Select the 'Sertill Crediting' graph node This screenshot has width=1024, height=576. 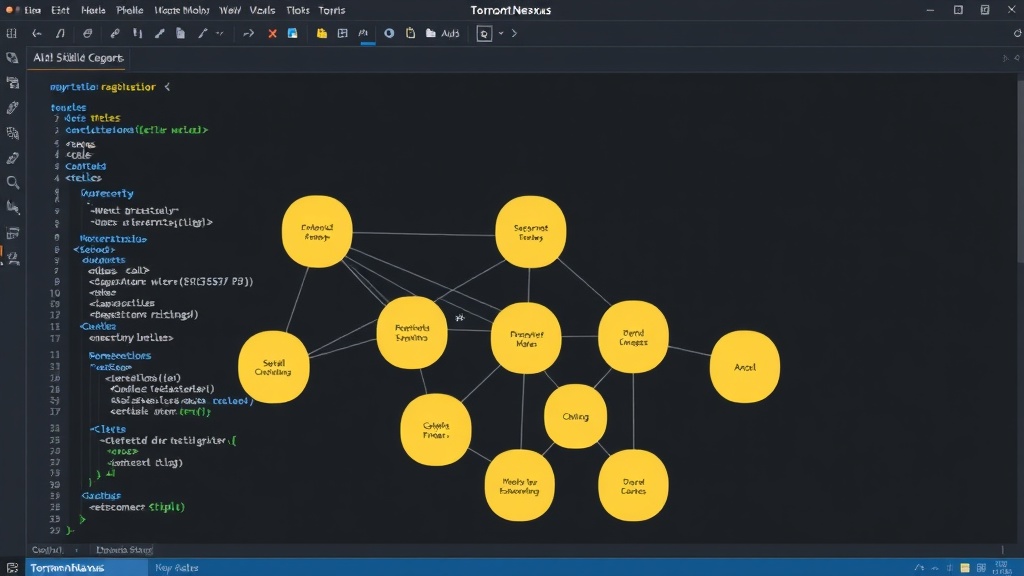[274, 367]
